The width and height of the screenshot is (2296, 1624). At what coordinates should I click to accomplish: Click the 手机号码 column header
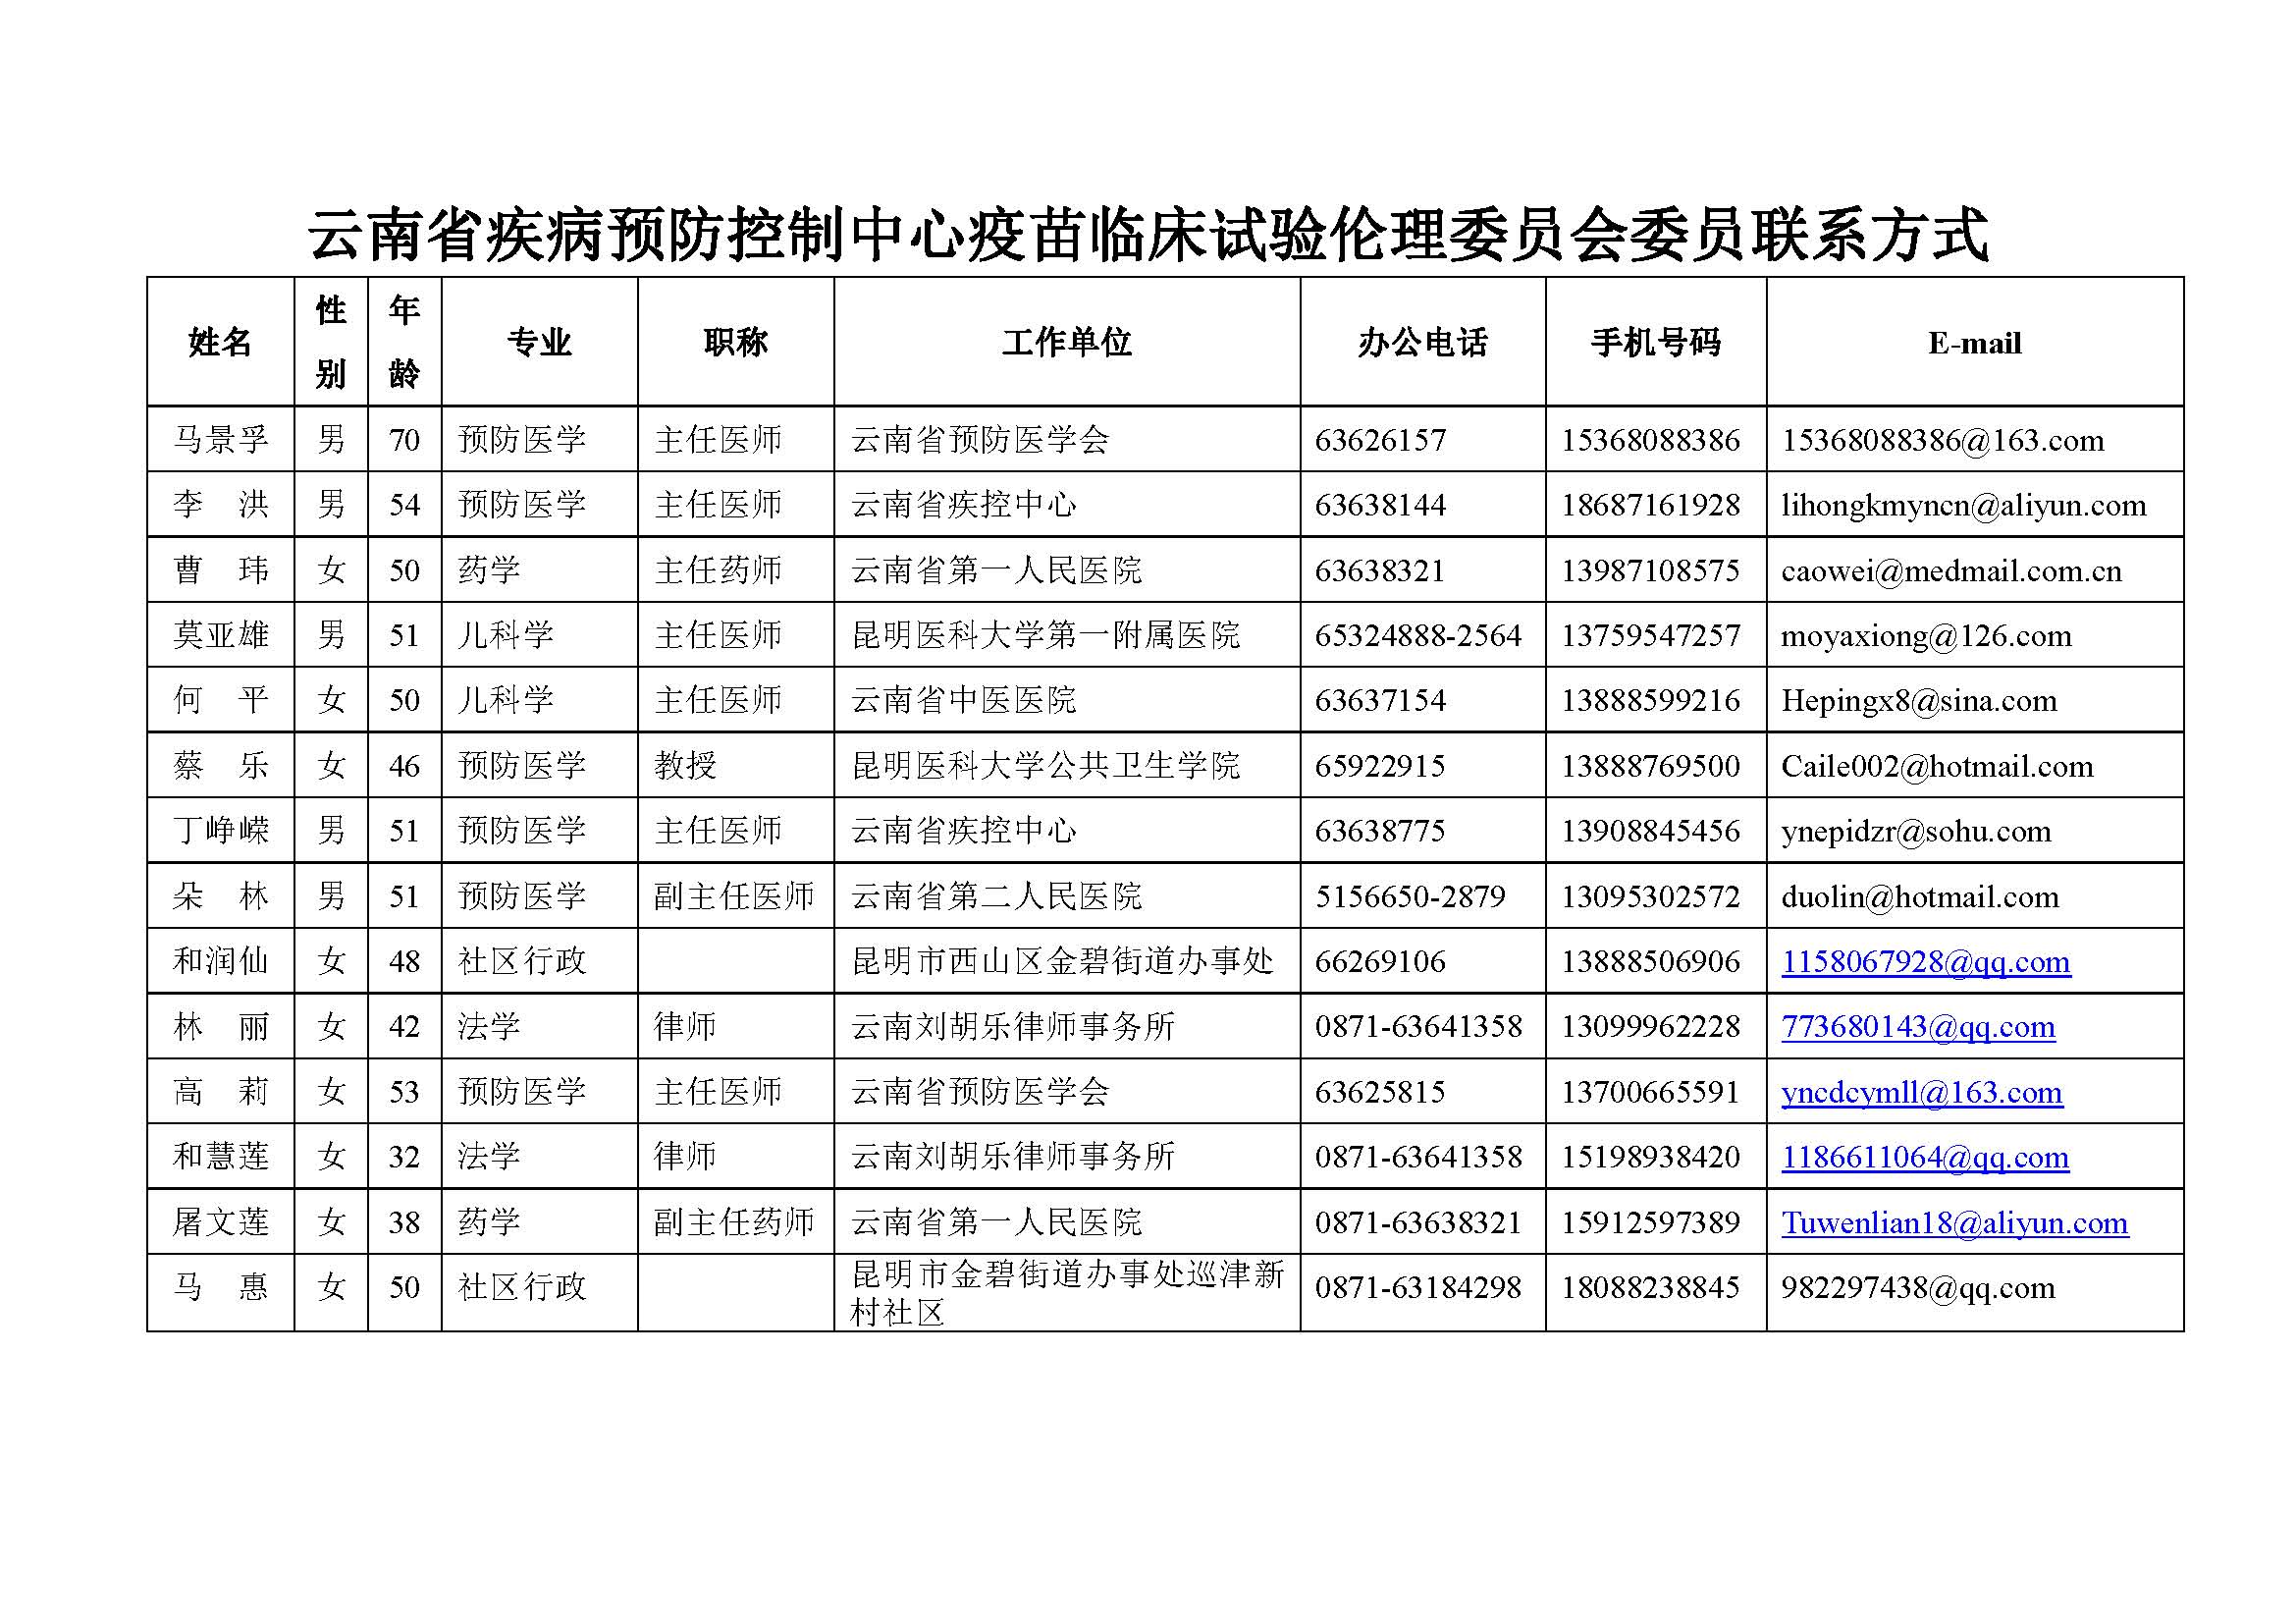[1655, 343]
